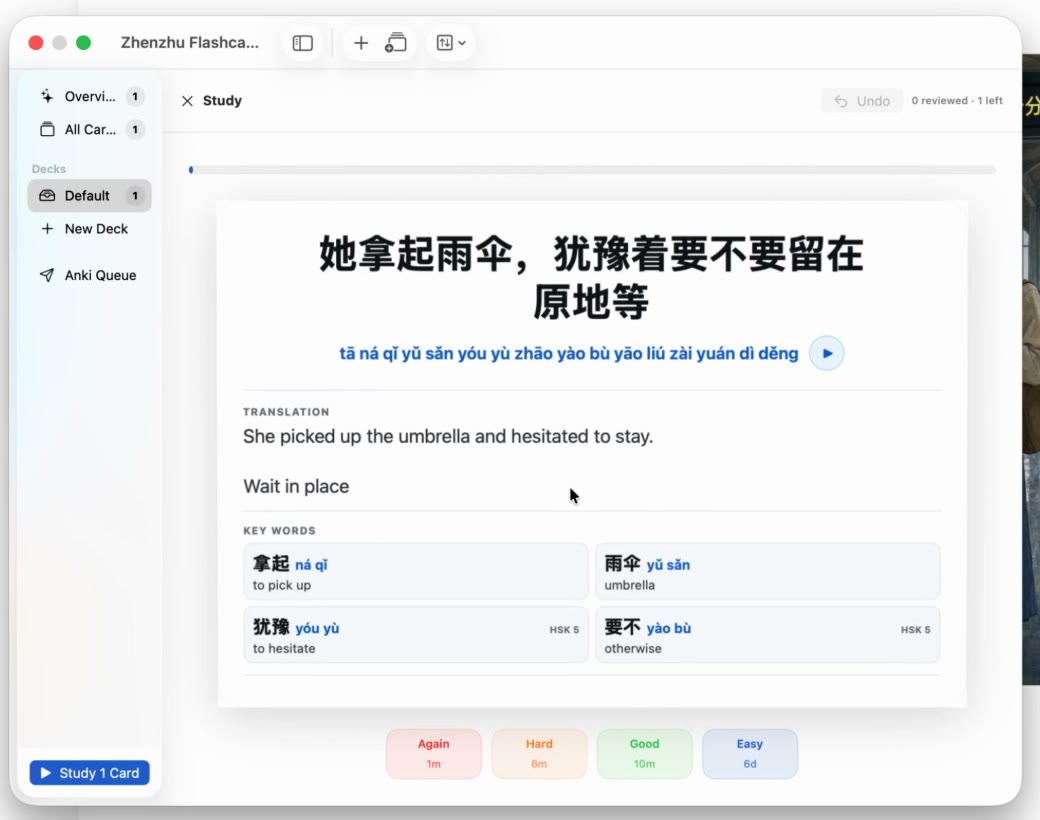Viewport: 1040px width, 820px height.
Task: Click the plus icon to add card
Action: click(361, 43)
